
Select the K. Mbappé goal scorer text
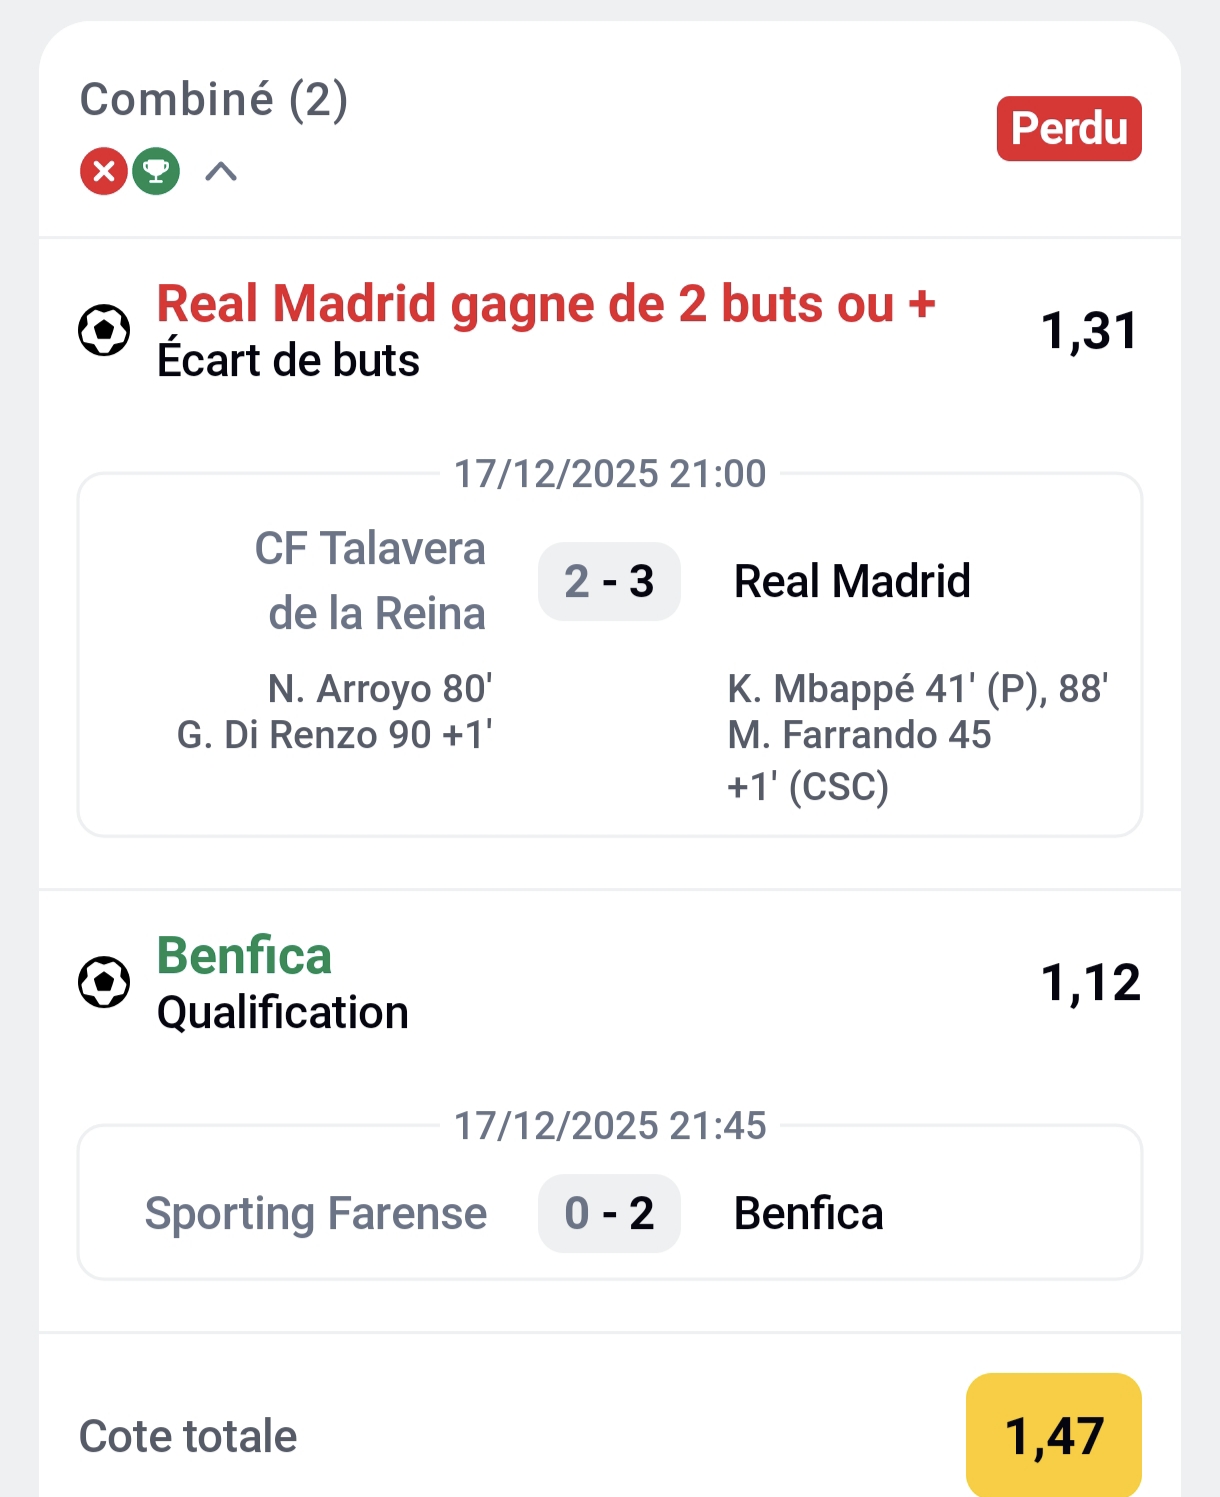pos(917,688)
